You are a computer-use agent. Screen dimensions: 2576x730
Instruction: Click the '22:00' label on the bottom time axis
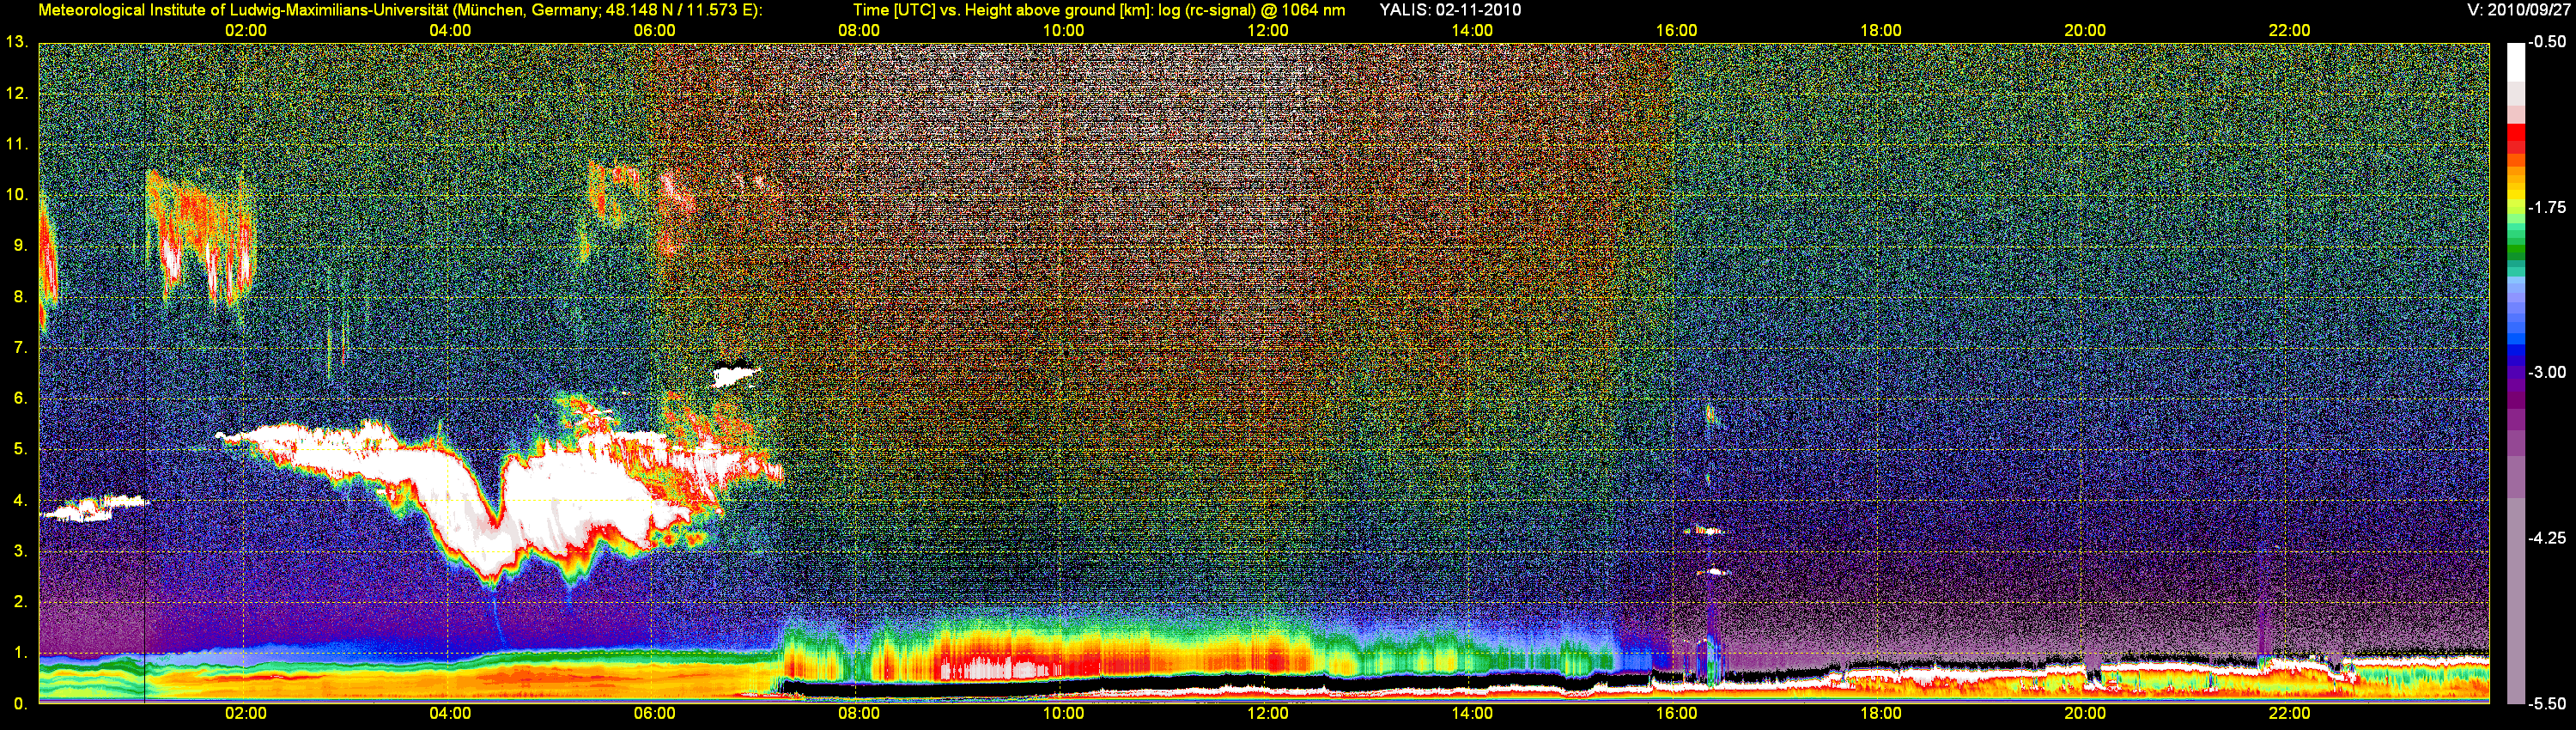2289,714
